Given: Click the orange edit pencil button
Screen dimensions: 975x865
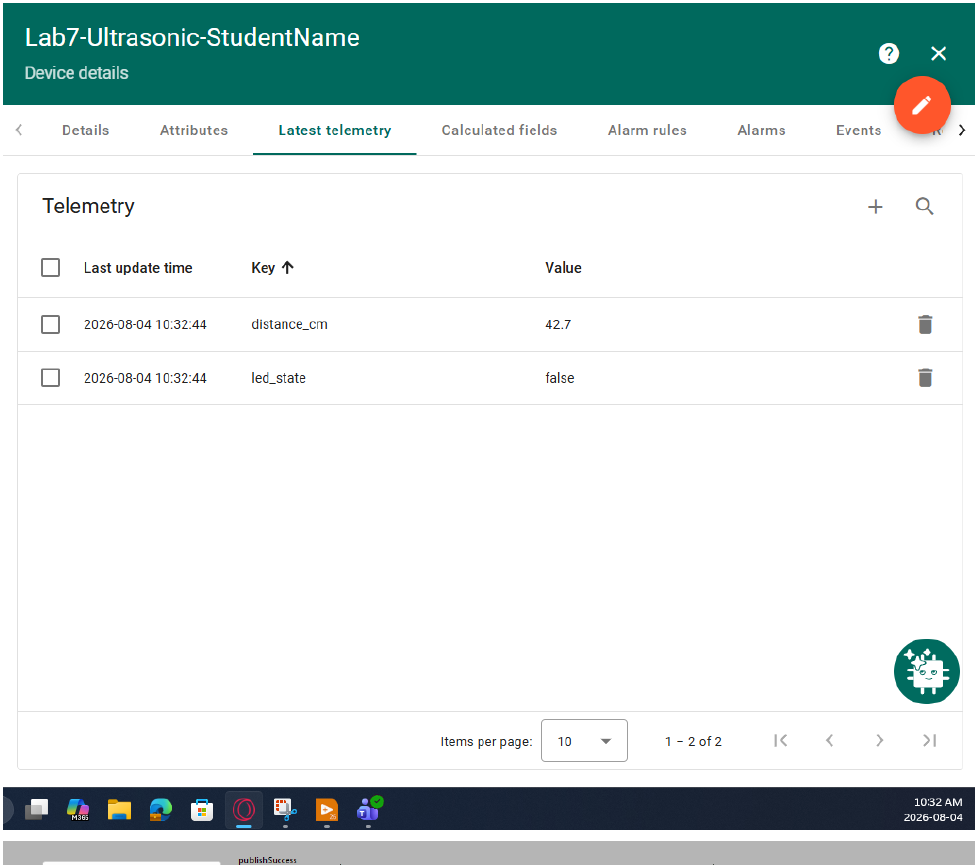Looking at the screenshot, I should click(x=922, y=105).
